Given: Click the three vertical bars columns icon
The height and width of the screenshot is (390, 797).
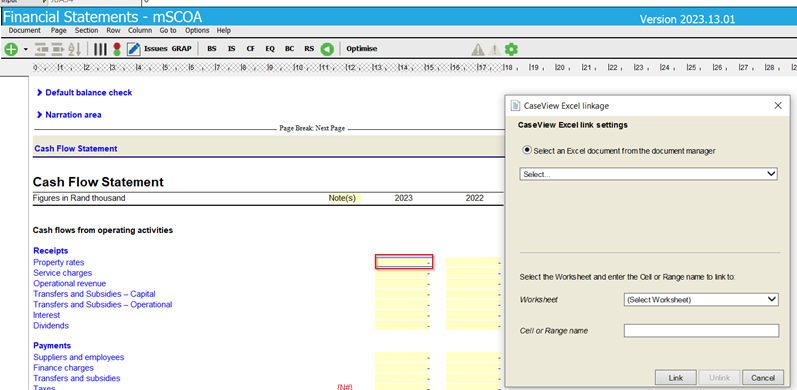Looking at the screenshot, I should coord(100,49).
